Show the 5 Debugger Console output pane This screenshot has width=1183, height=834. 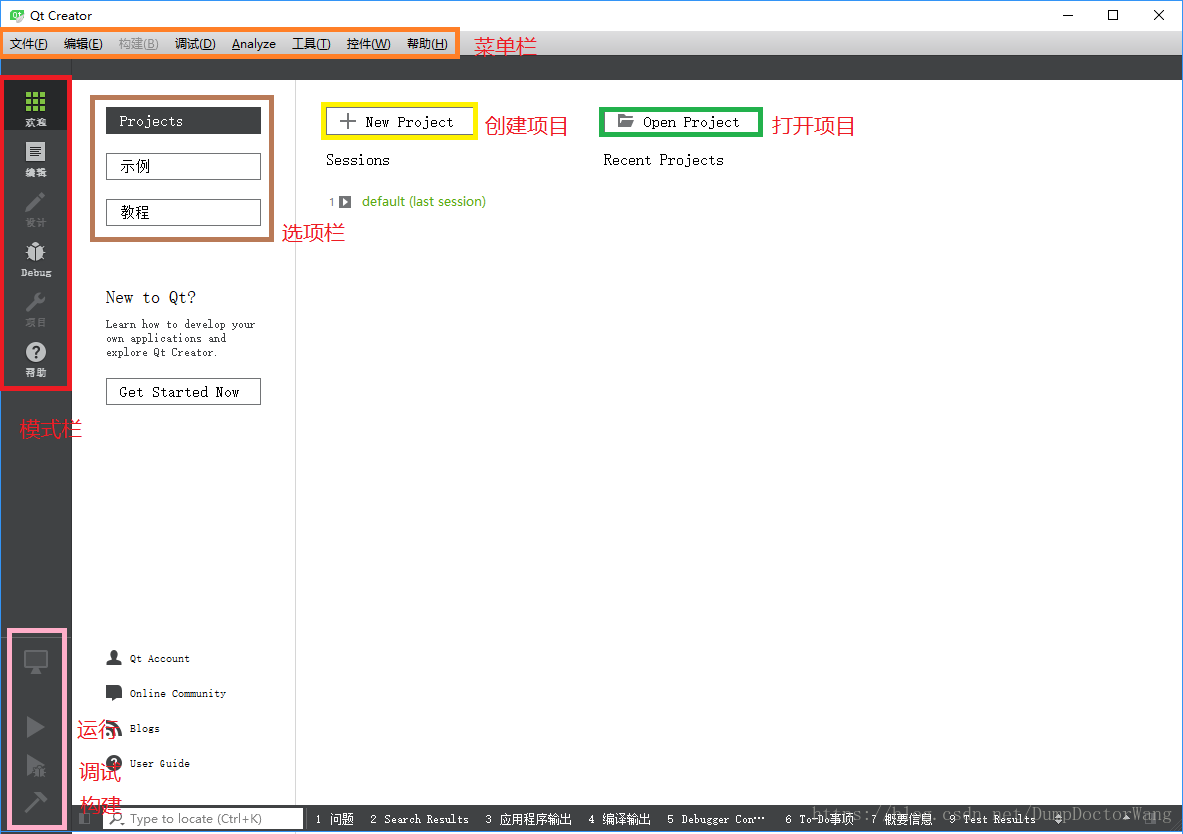point(715,819)
